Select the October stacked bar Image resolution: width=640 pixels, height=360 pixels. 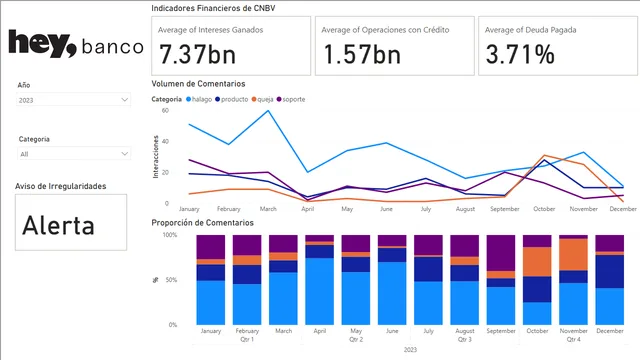tap(537, 280)
